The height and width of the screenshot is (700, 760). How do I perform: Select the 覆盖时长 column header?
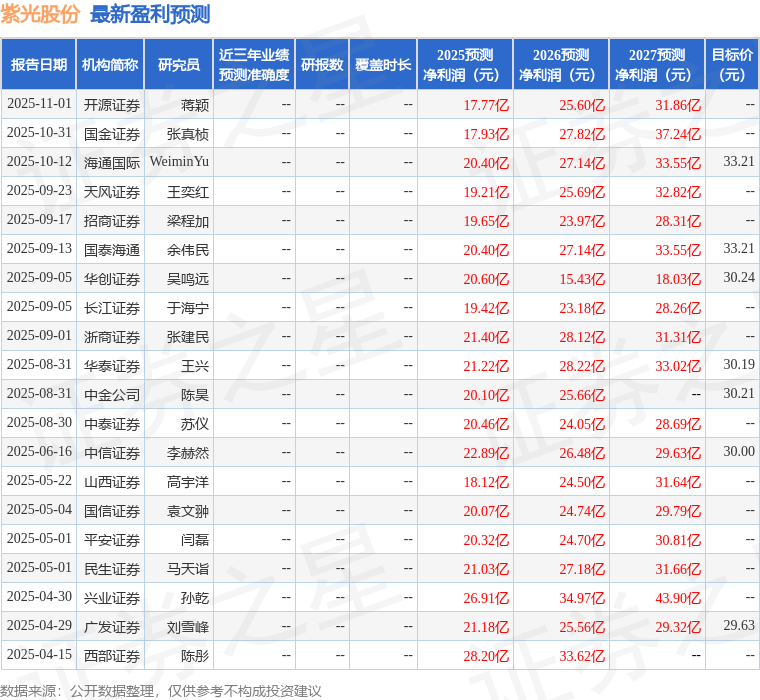coord(383,65)
